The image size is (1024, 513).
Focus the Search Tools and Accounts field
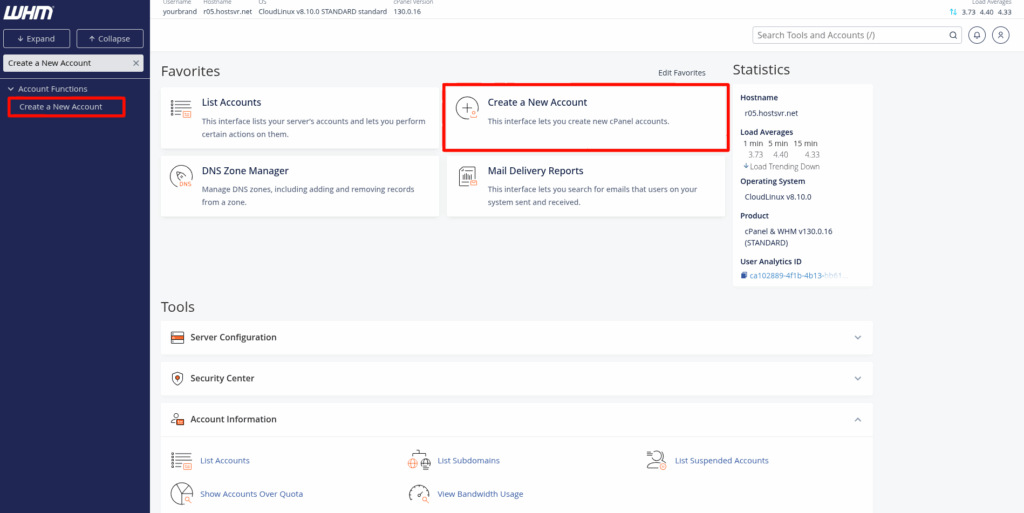click(850, 35)
